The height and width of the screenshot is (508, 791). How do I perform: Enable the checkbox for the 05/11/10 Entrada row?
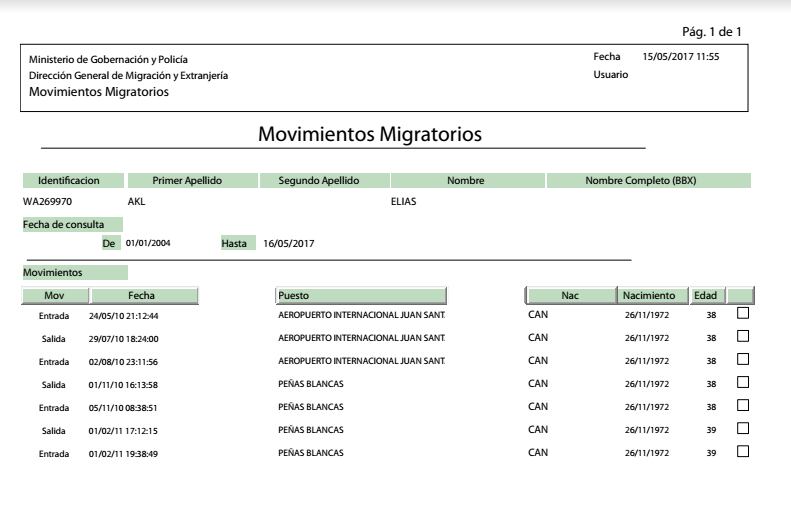point(742,406)
